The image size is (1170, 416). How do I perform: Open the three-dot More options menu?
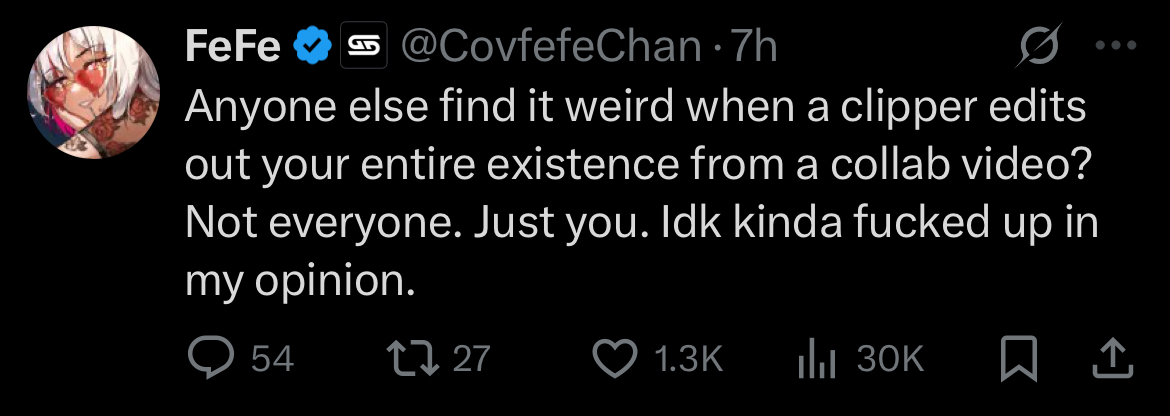tap(1116, 47)
